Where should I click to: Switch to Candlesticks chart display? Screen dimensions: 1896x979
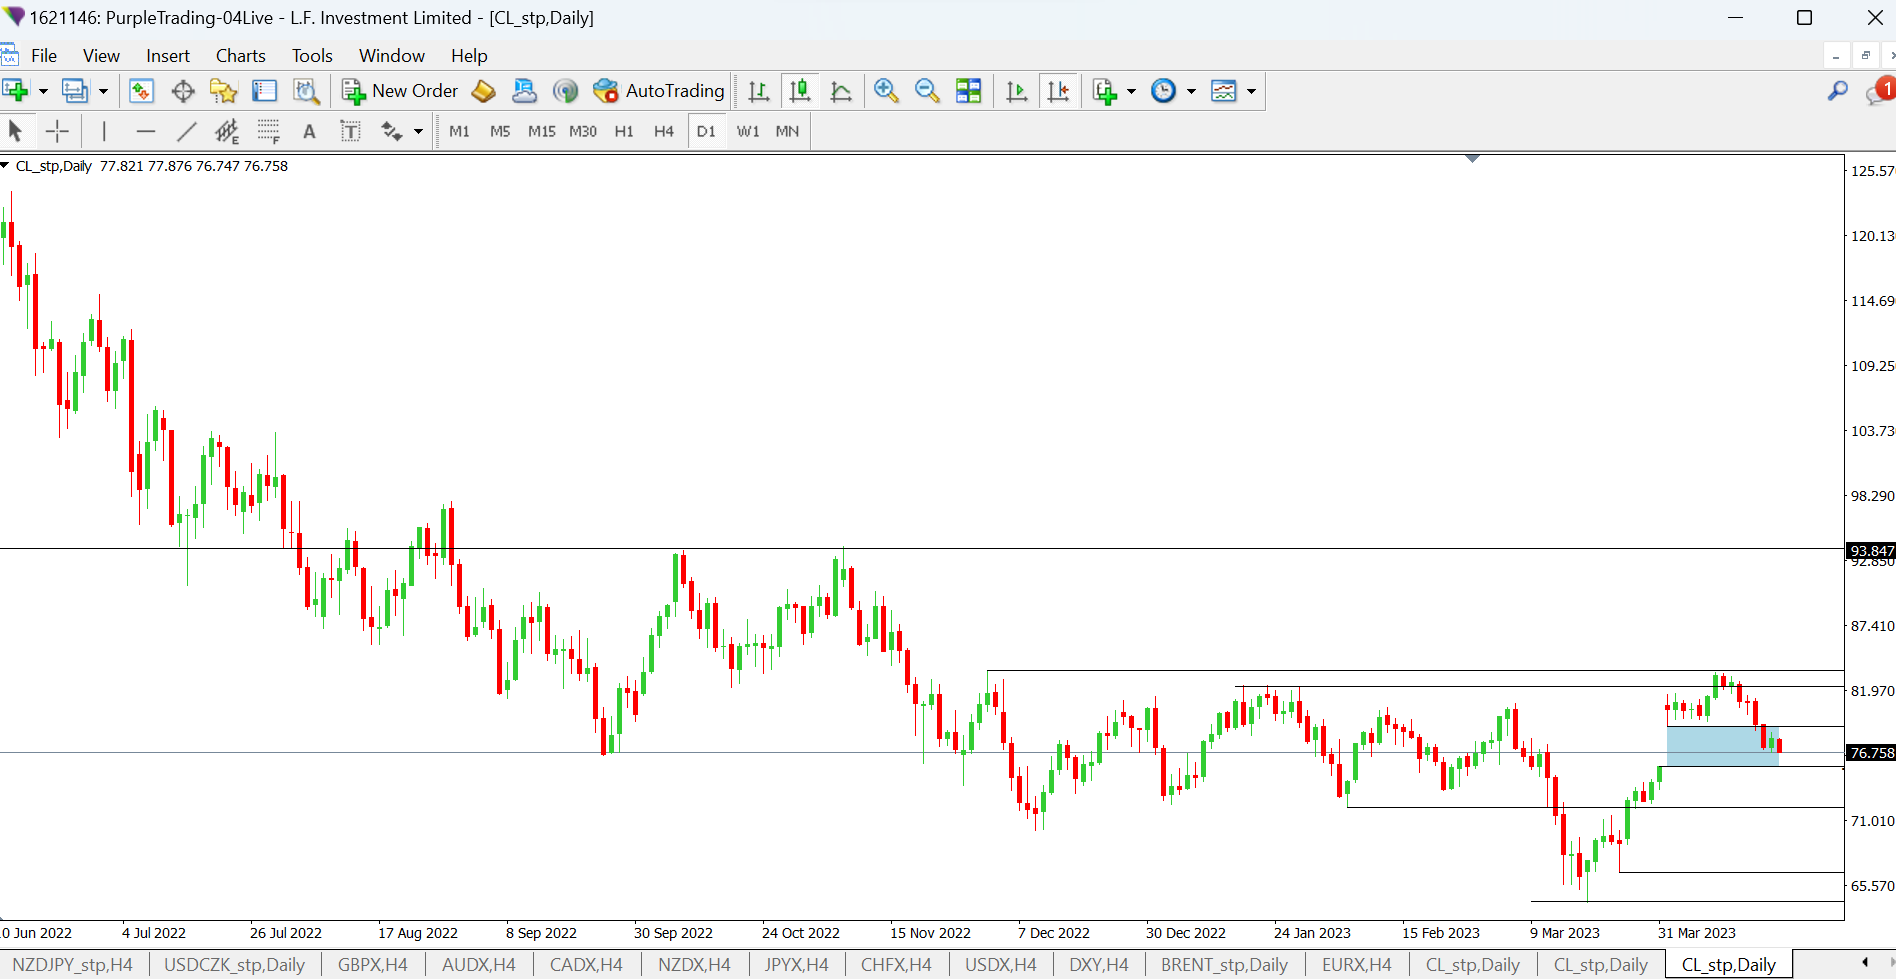point(799,91)
